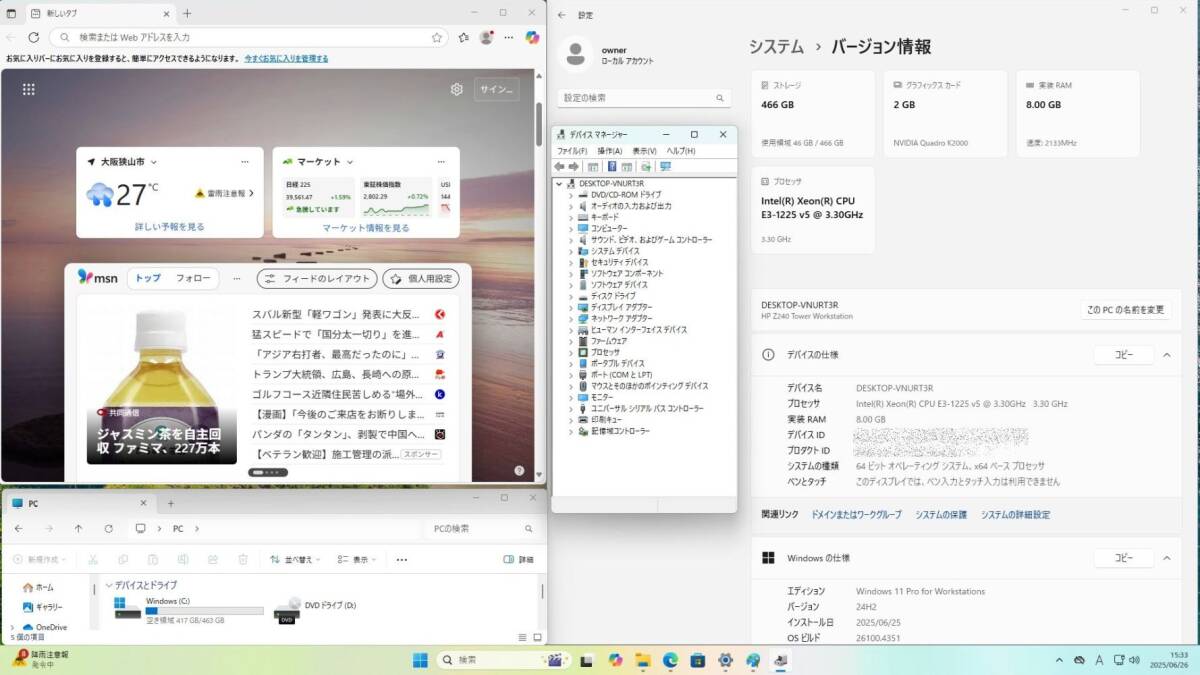The image size is (1200, 675).
Task: Toggle the details pane button in File Explorer
Action: point(518,560)
